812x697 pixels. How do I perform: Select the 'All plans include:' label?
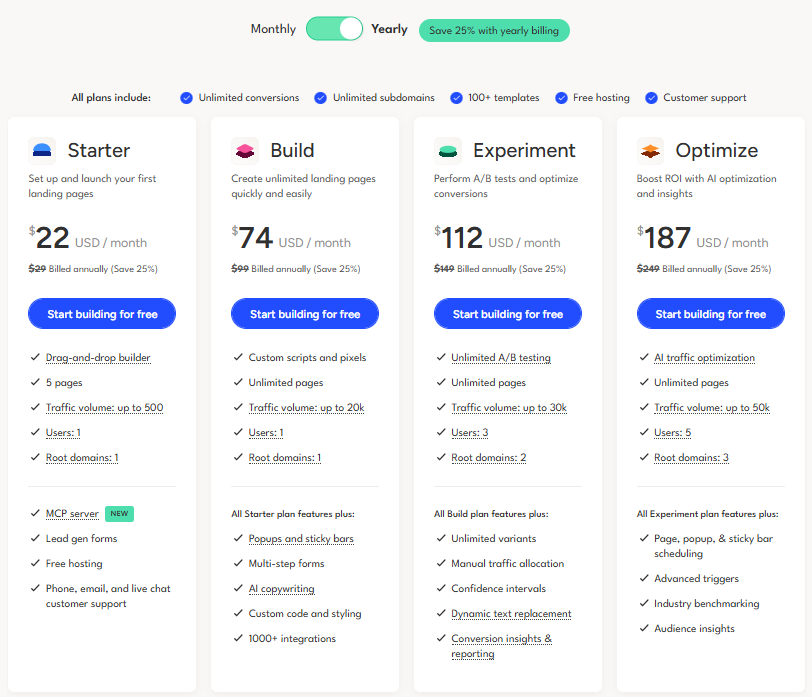(111, 98)
